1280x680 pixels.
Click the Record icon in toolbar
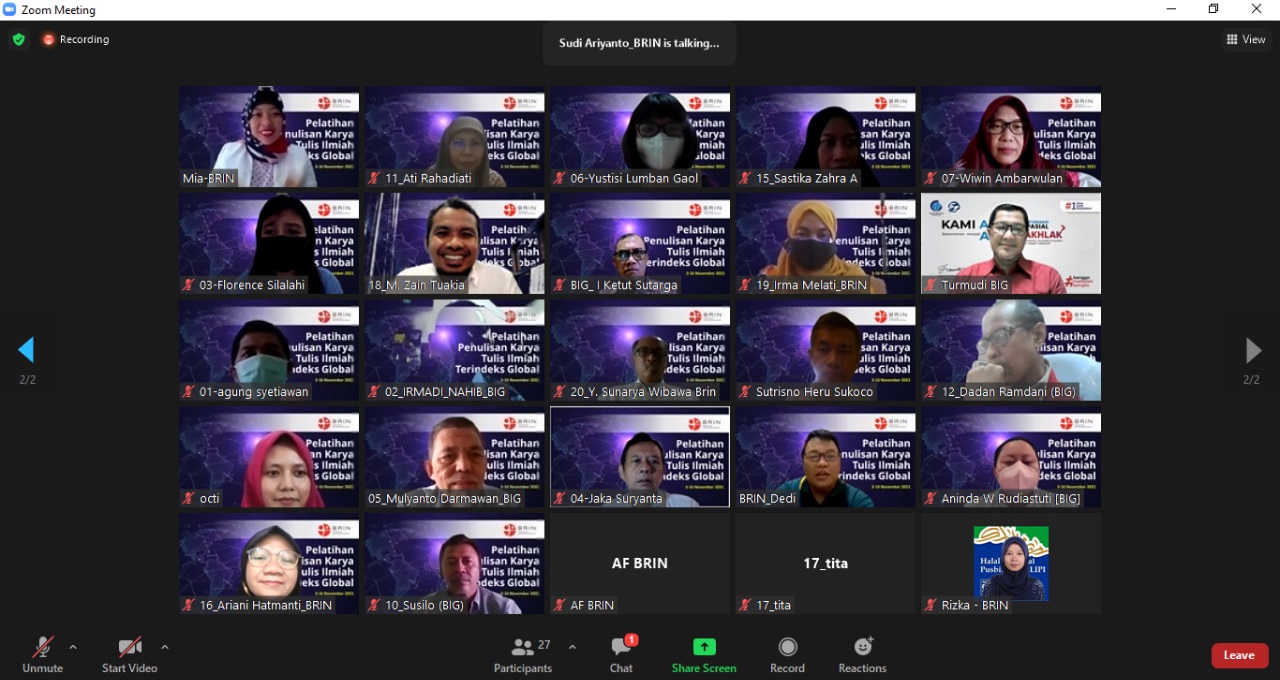(787, 647)
